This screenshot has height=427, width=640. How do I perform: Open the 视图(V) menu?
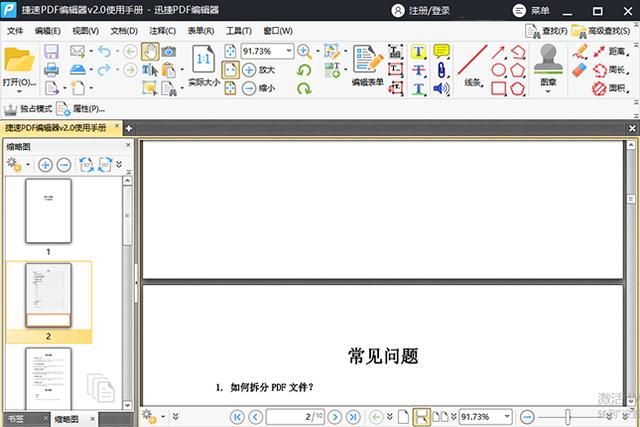tap(85, 31)
